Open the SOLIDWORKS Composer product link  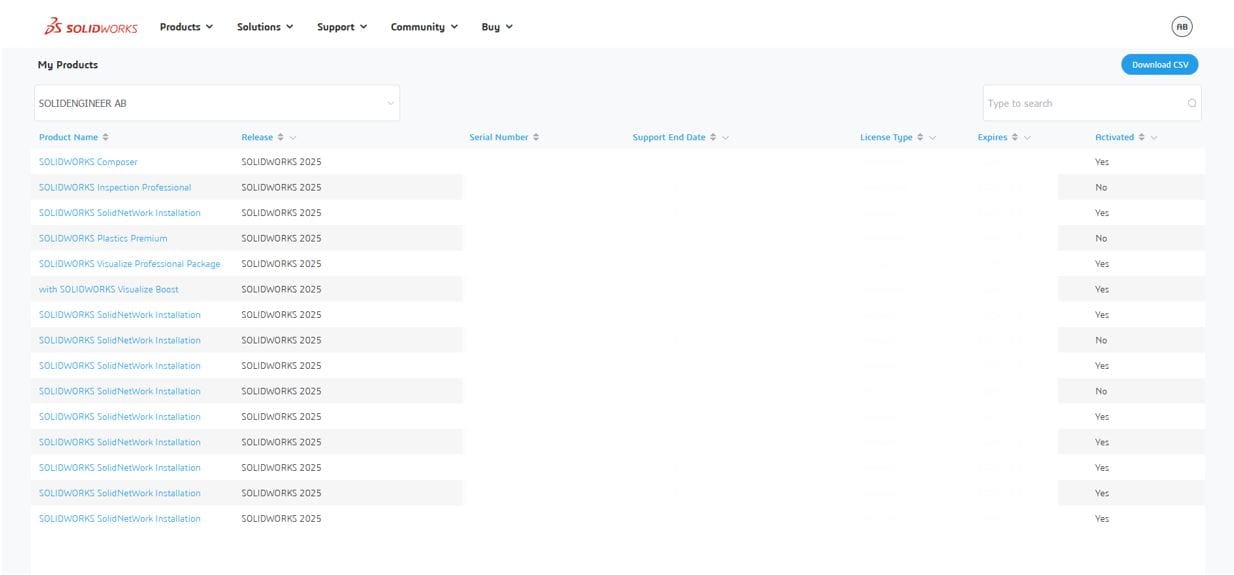click(88, 162)
